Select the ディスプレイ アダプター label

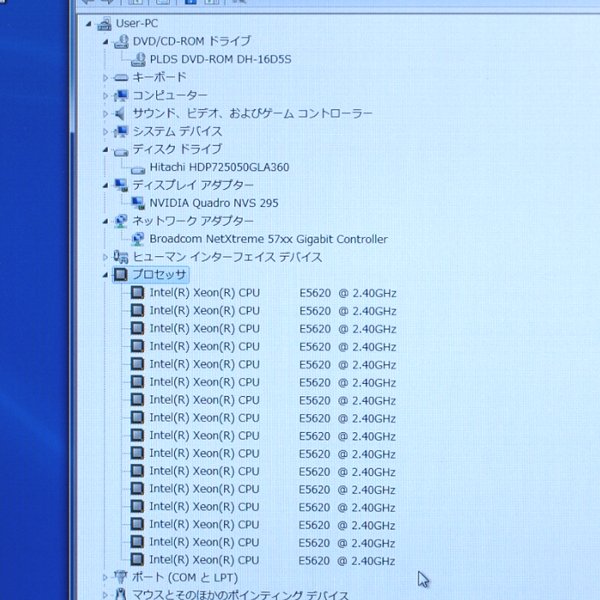(193, 185)
